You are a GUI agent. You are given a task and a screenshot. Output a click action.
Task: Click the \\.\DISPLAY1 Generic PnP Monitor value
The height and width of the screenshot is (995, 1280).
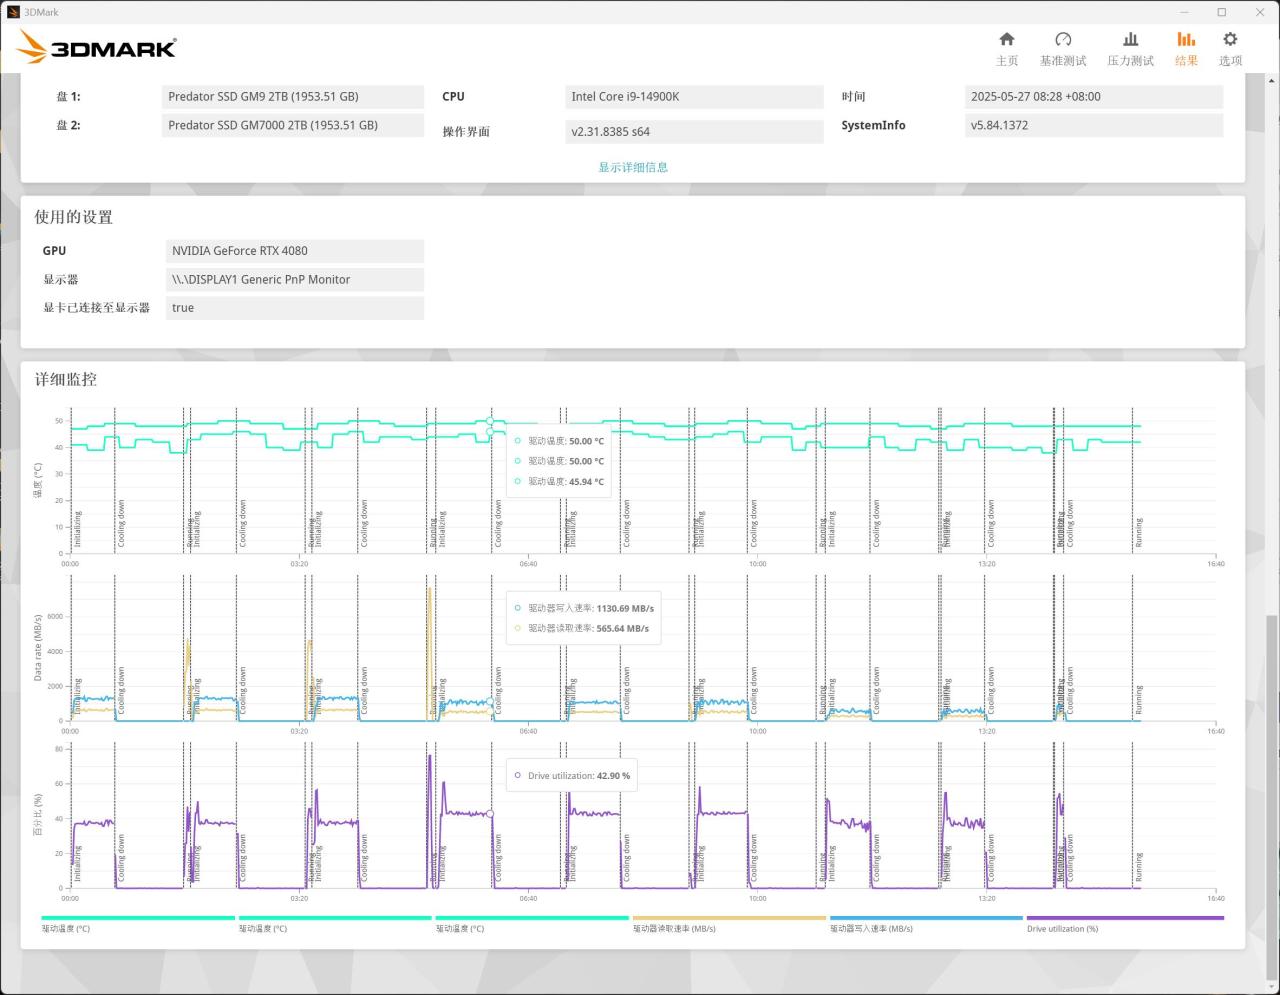coord(294,280)
